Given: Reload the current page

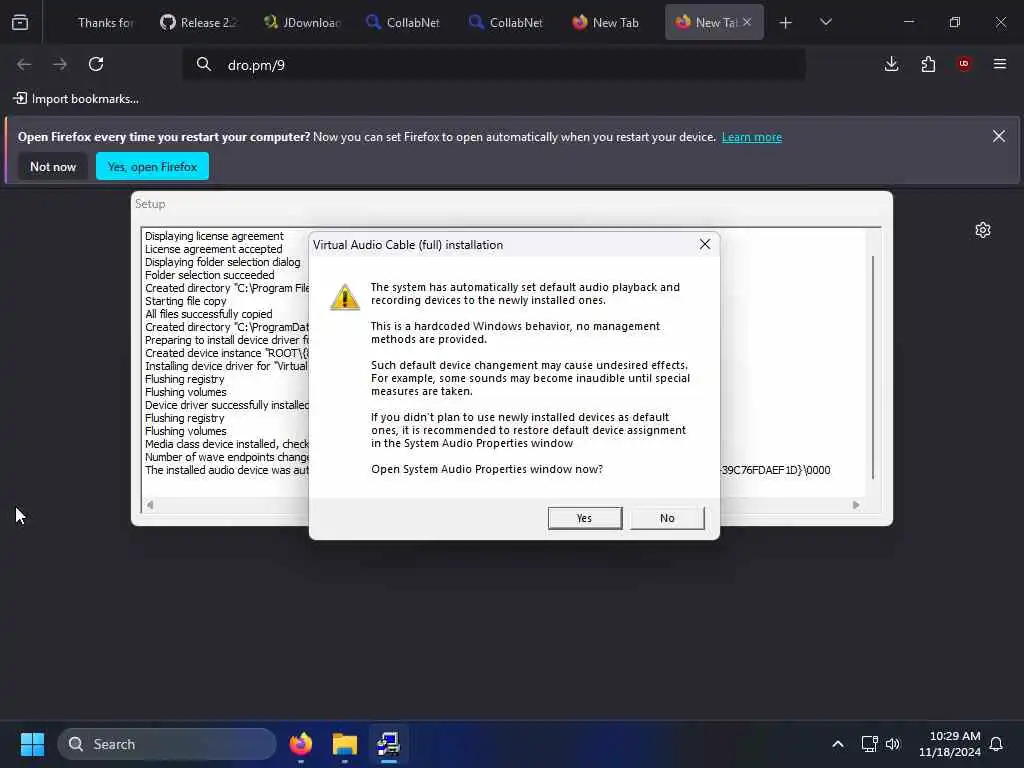Looking at the screenshot, I should (x=96, y=64).
